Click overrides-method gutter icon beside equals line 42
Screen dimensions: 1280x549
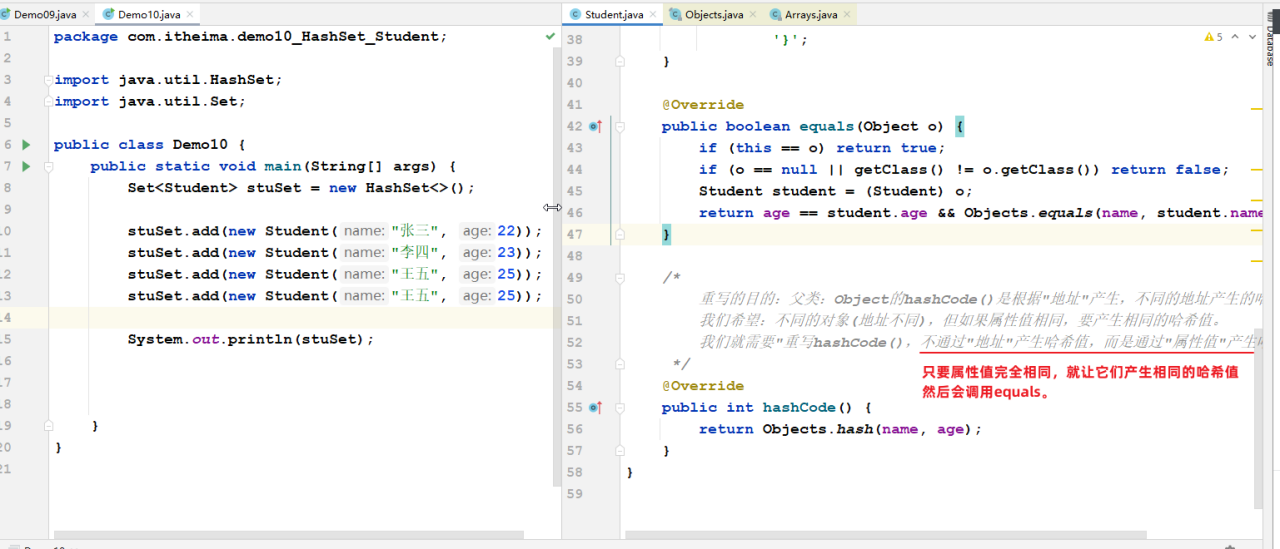pos(596,127)
